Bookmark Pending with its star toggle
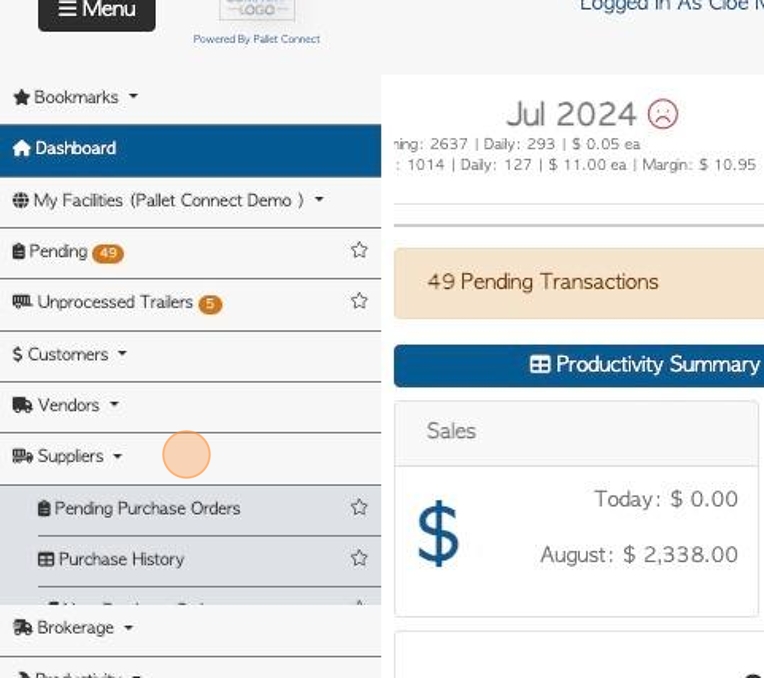764x678 pixels. click(x=359, y=250)
